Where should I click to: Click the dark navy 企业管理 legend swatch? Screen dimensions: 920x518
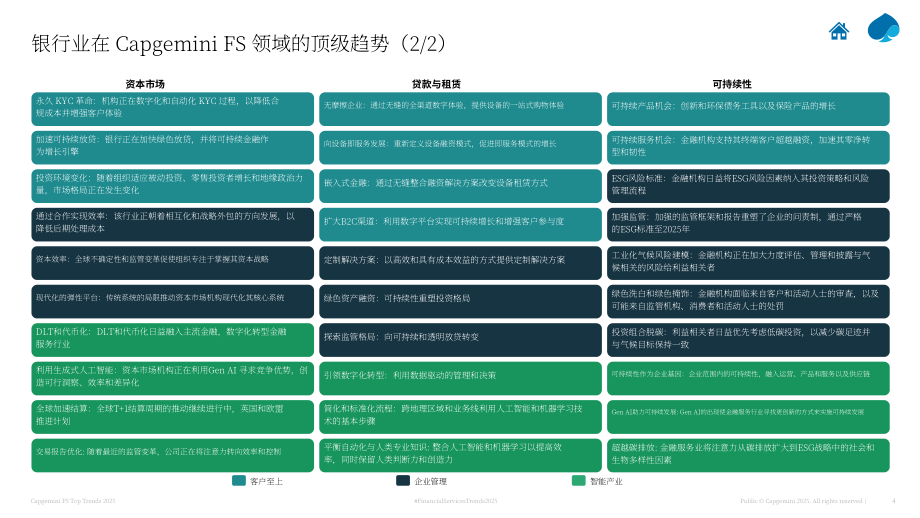402,480
